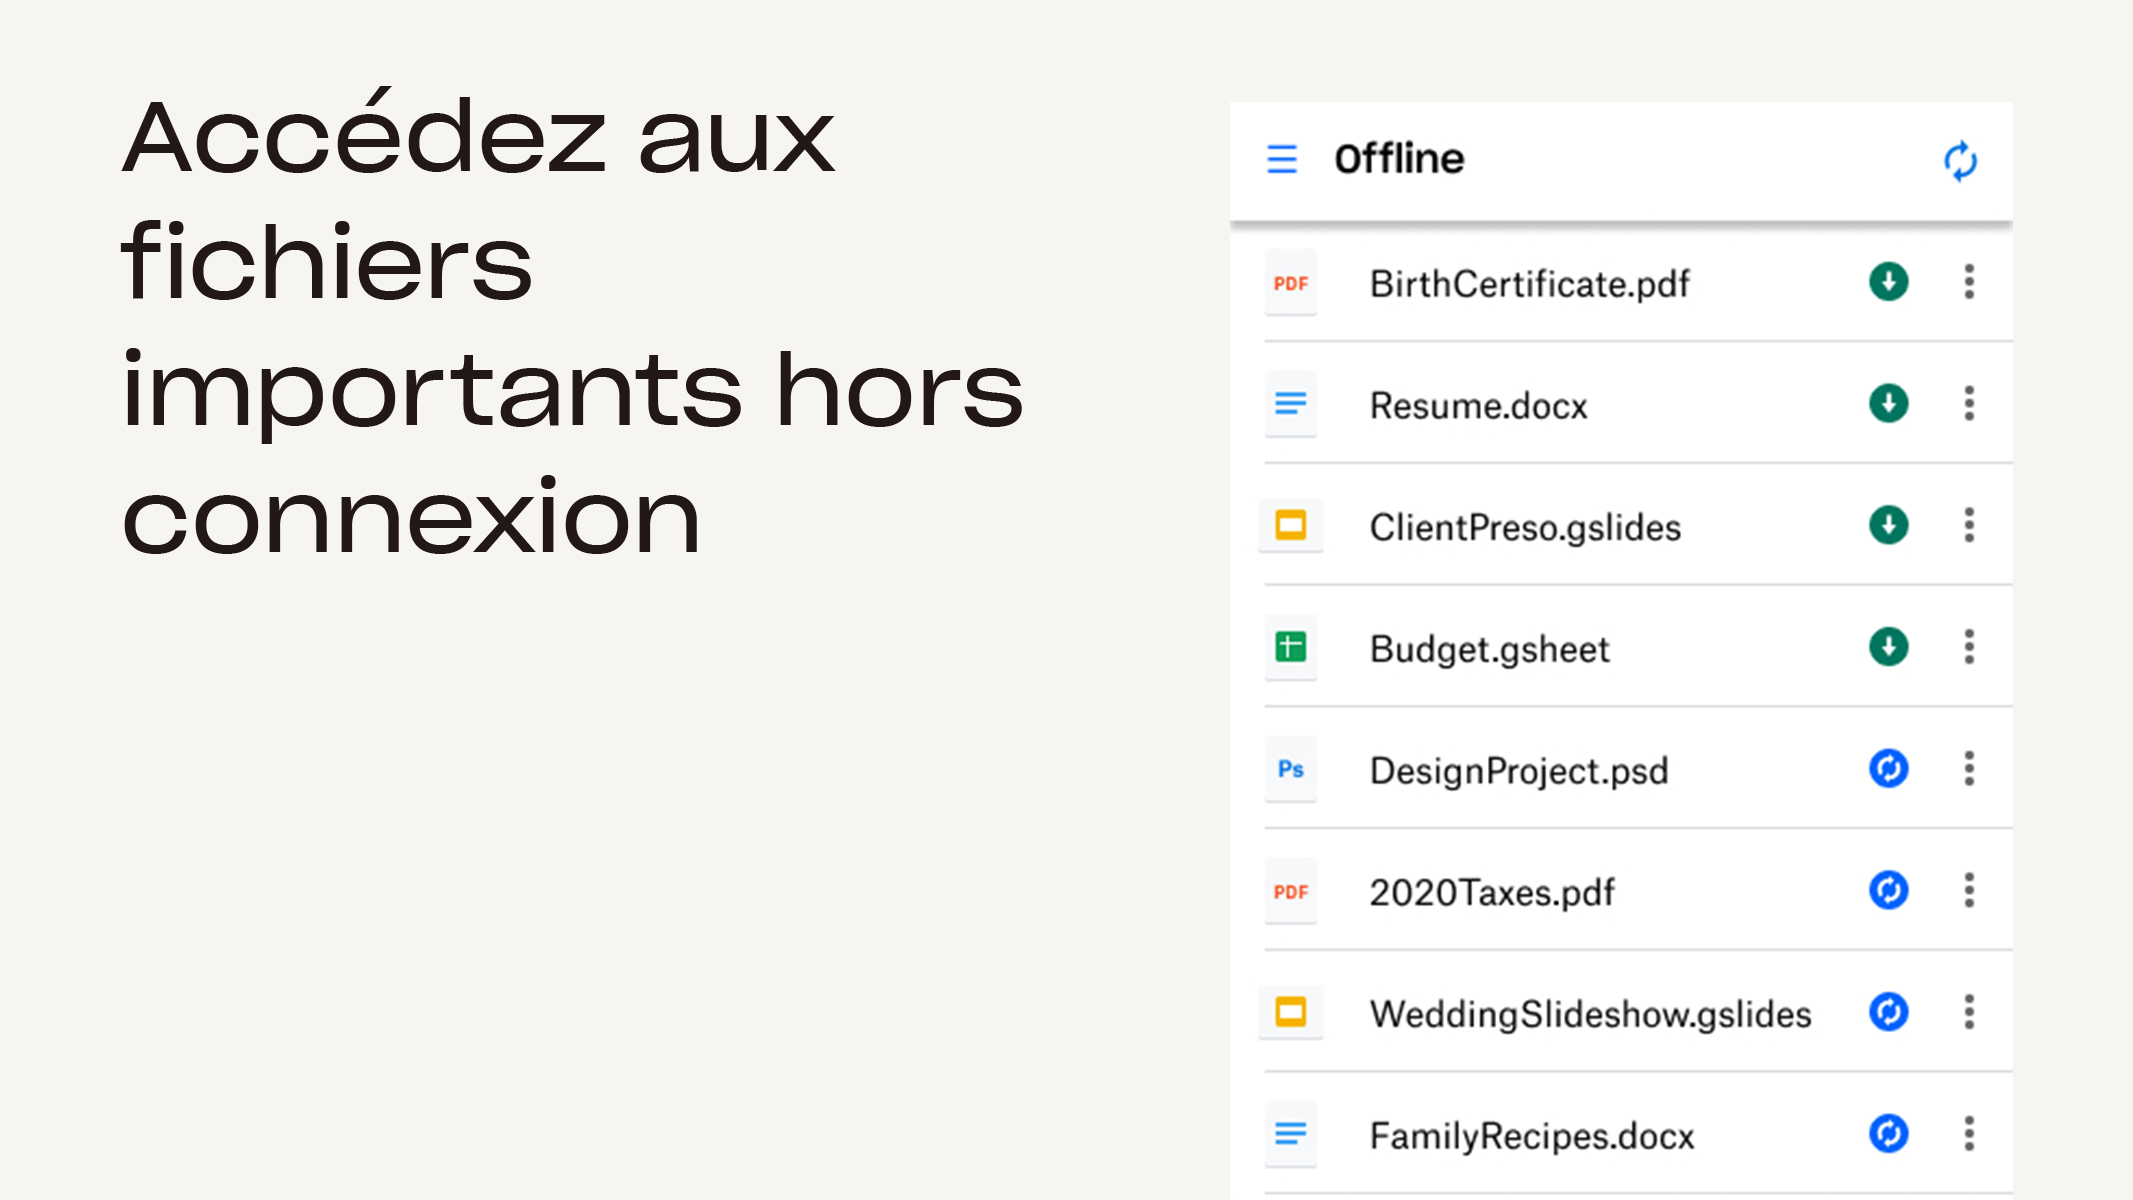Open more options for FamilyRecipes.docx

pos(1969,1134)
